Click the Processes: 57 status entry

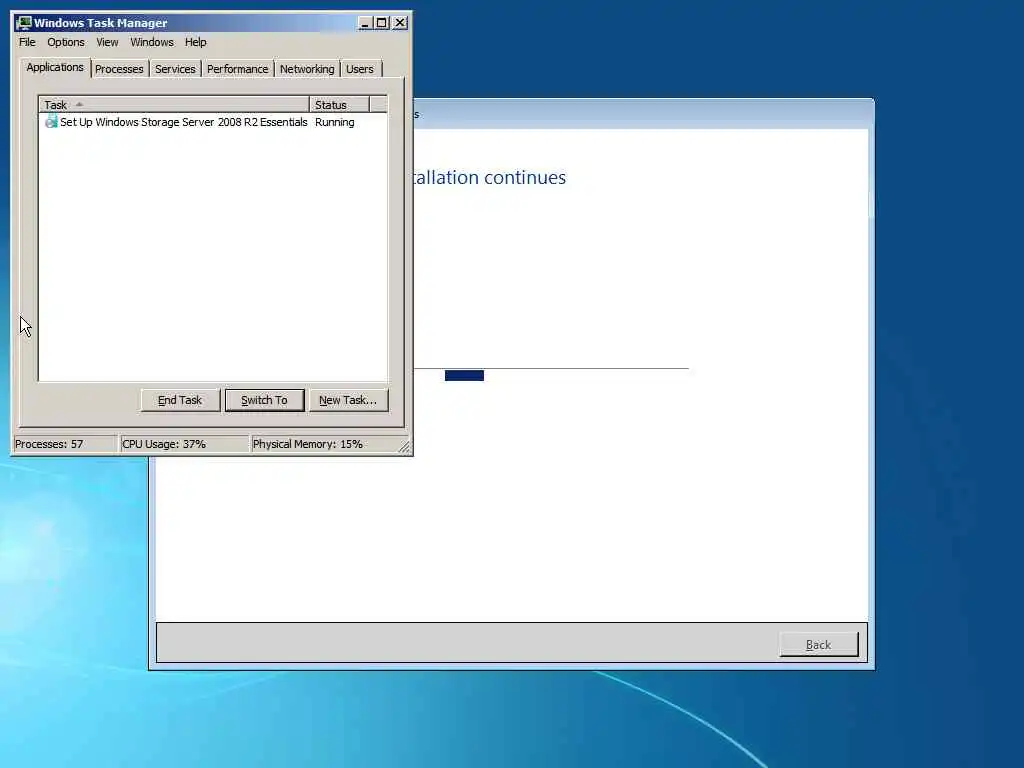[x=65, y=444]
